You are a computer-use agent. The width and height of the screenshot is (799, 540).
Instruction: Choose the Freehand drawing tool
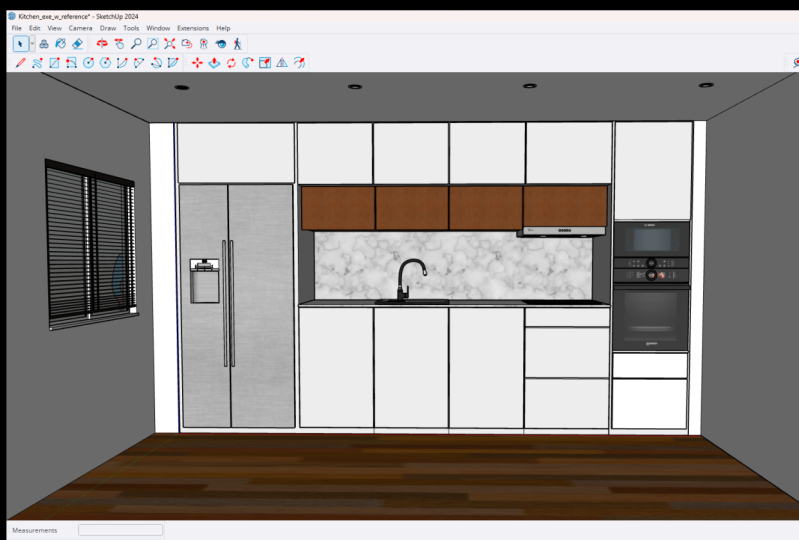[x=37, y=63]
